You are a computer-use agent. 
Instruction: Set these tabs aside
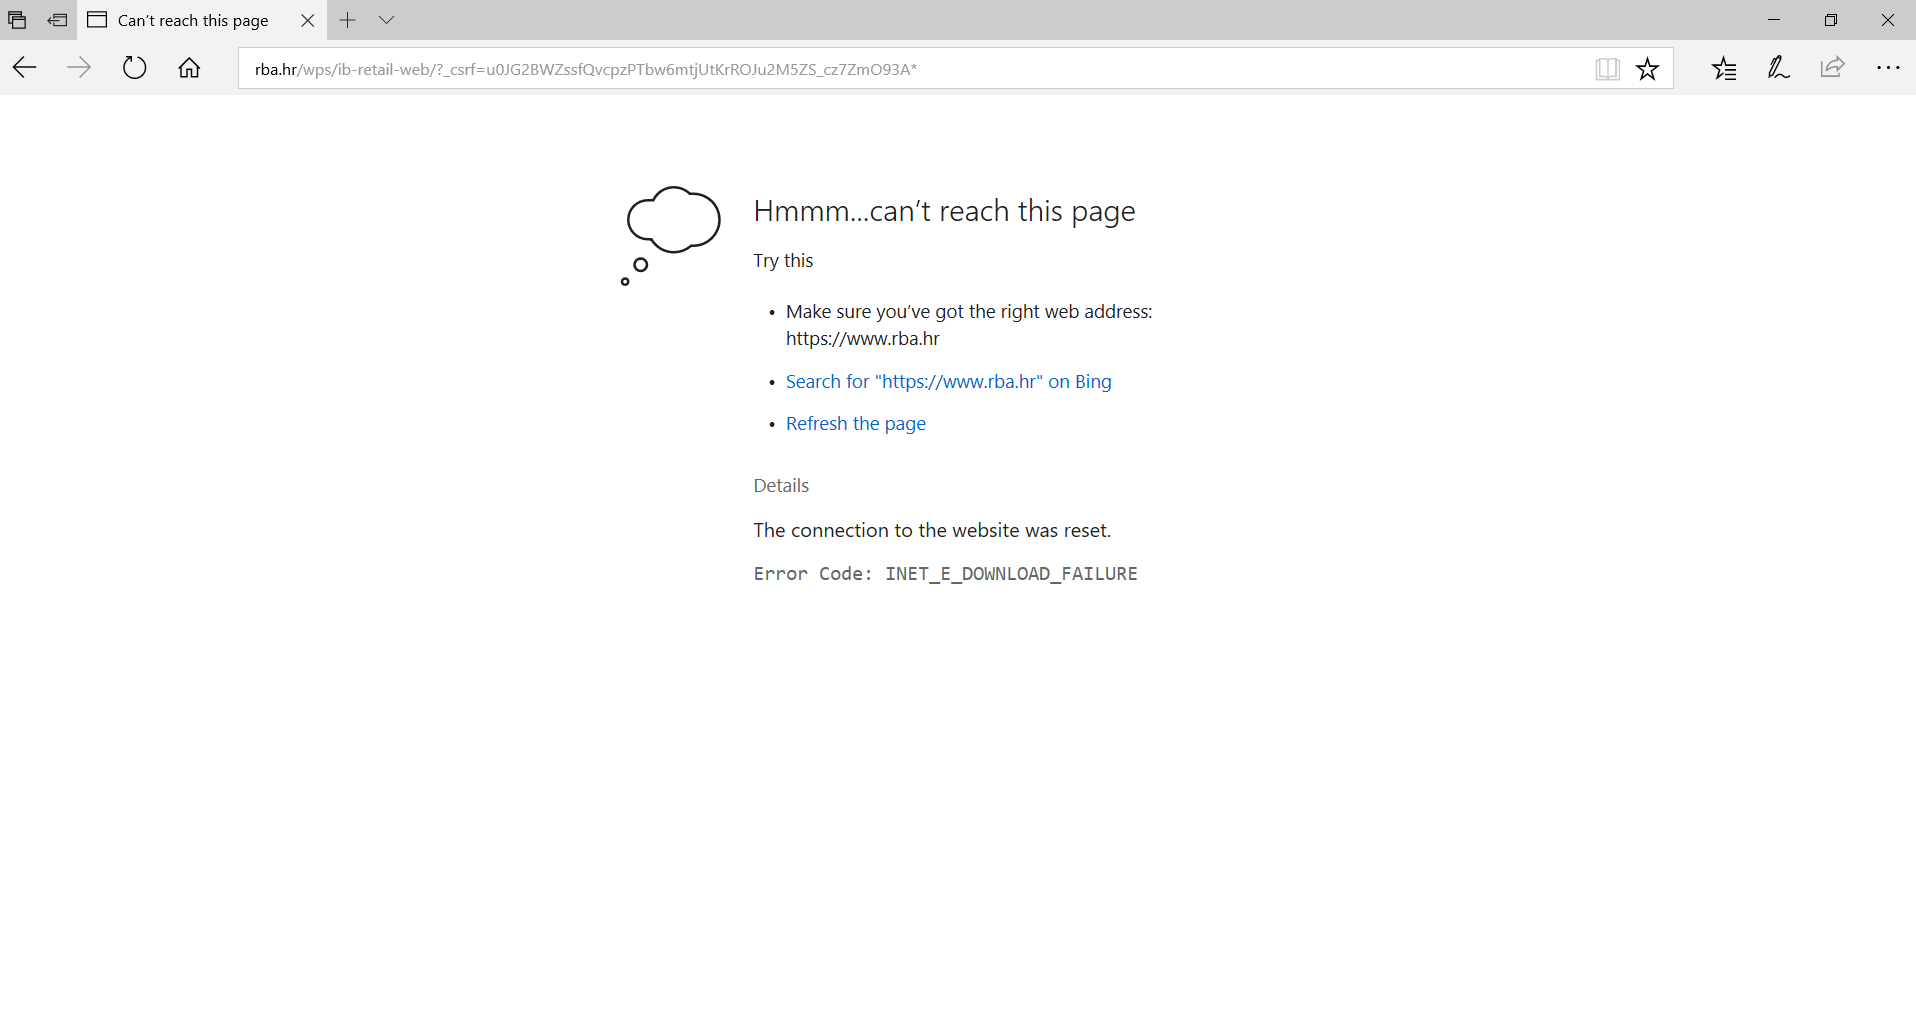(x=58, y=20)
